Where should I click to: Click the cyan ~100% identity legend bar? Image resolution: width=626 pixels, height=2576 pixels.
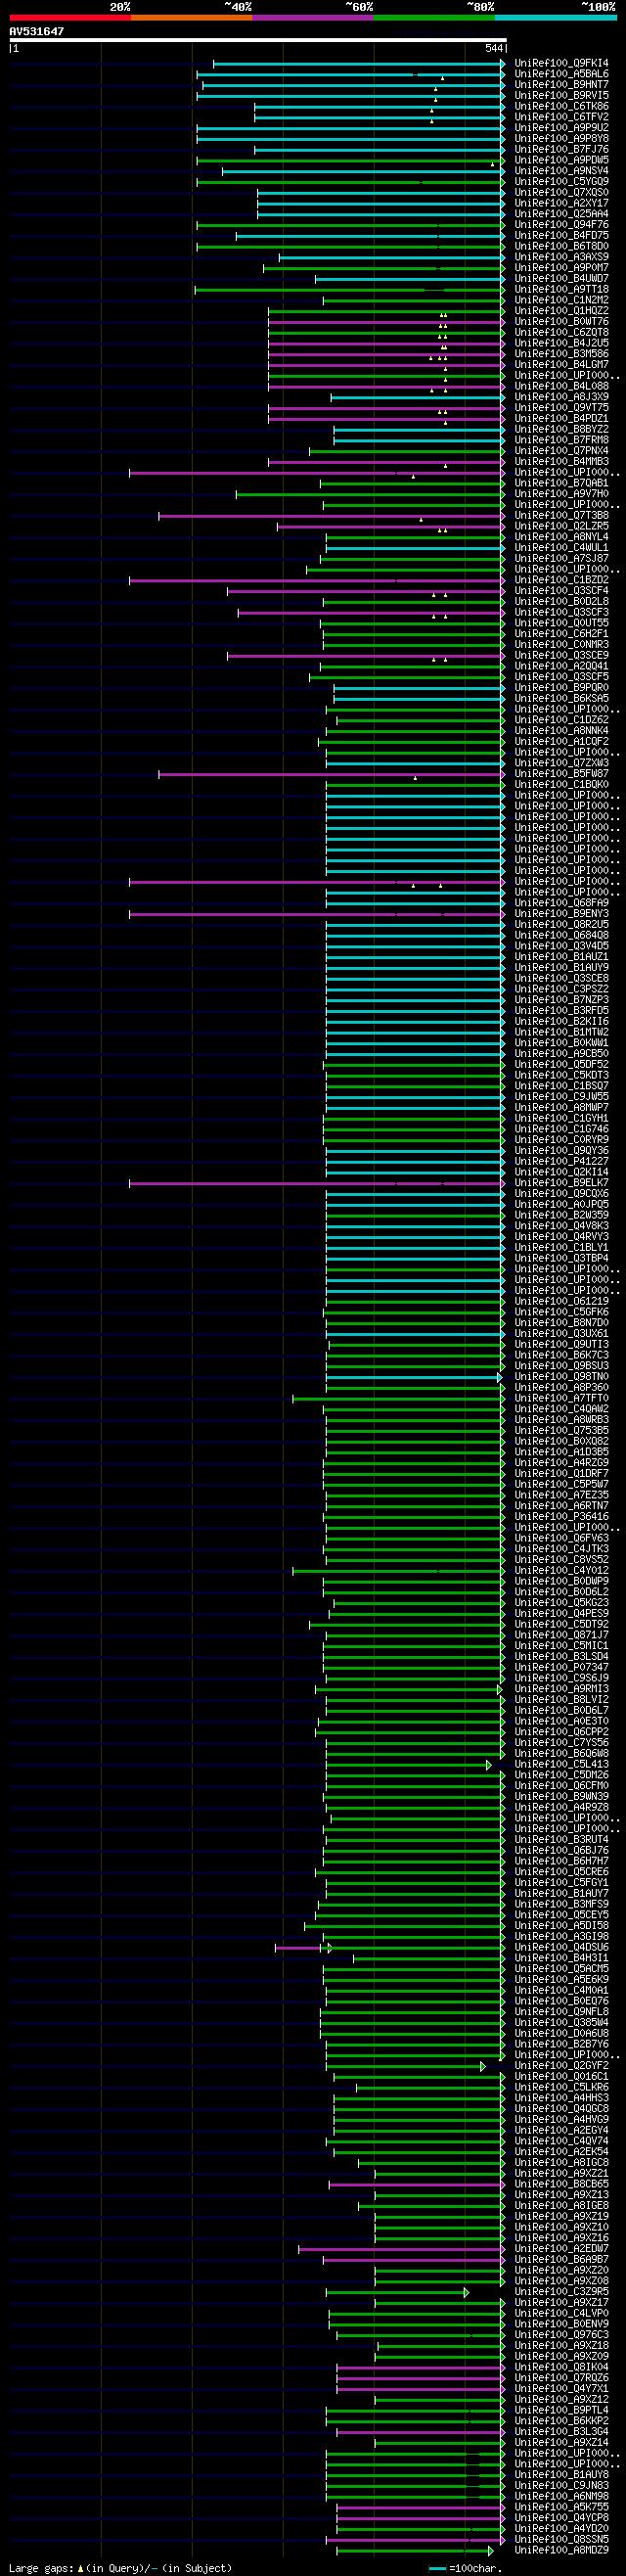coord(556,17)
